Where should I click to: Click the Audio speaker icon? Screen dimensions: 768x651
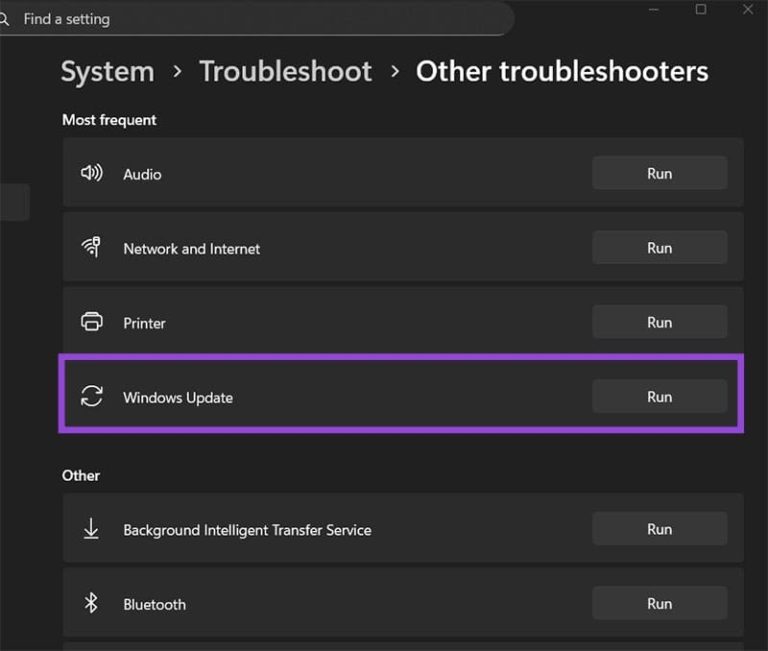(x=92, y=173)
